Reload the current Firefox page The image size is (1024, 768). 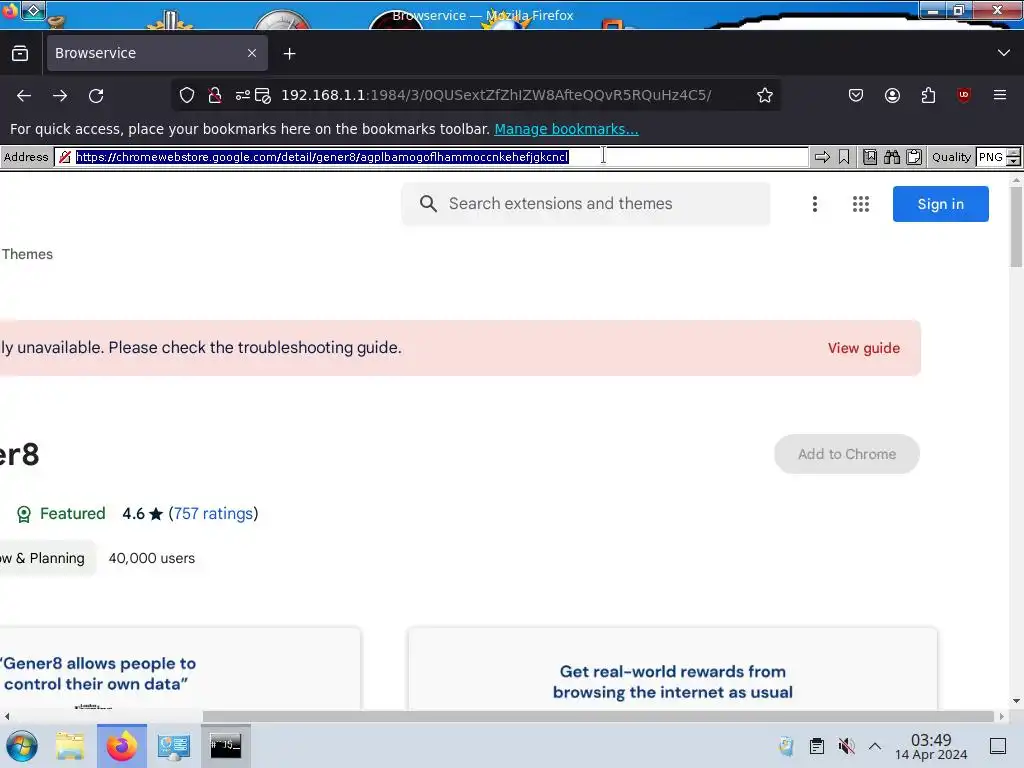pos(96,95)
